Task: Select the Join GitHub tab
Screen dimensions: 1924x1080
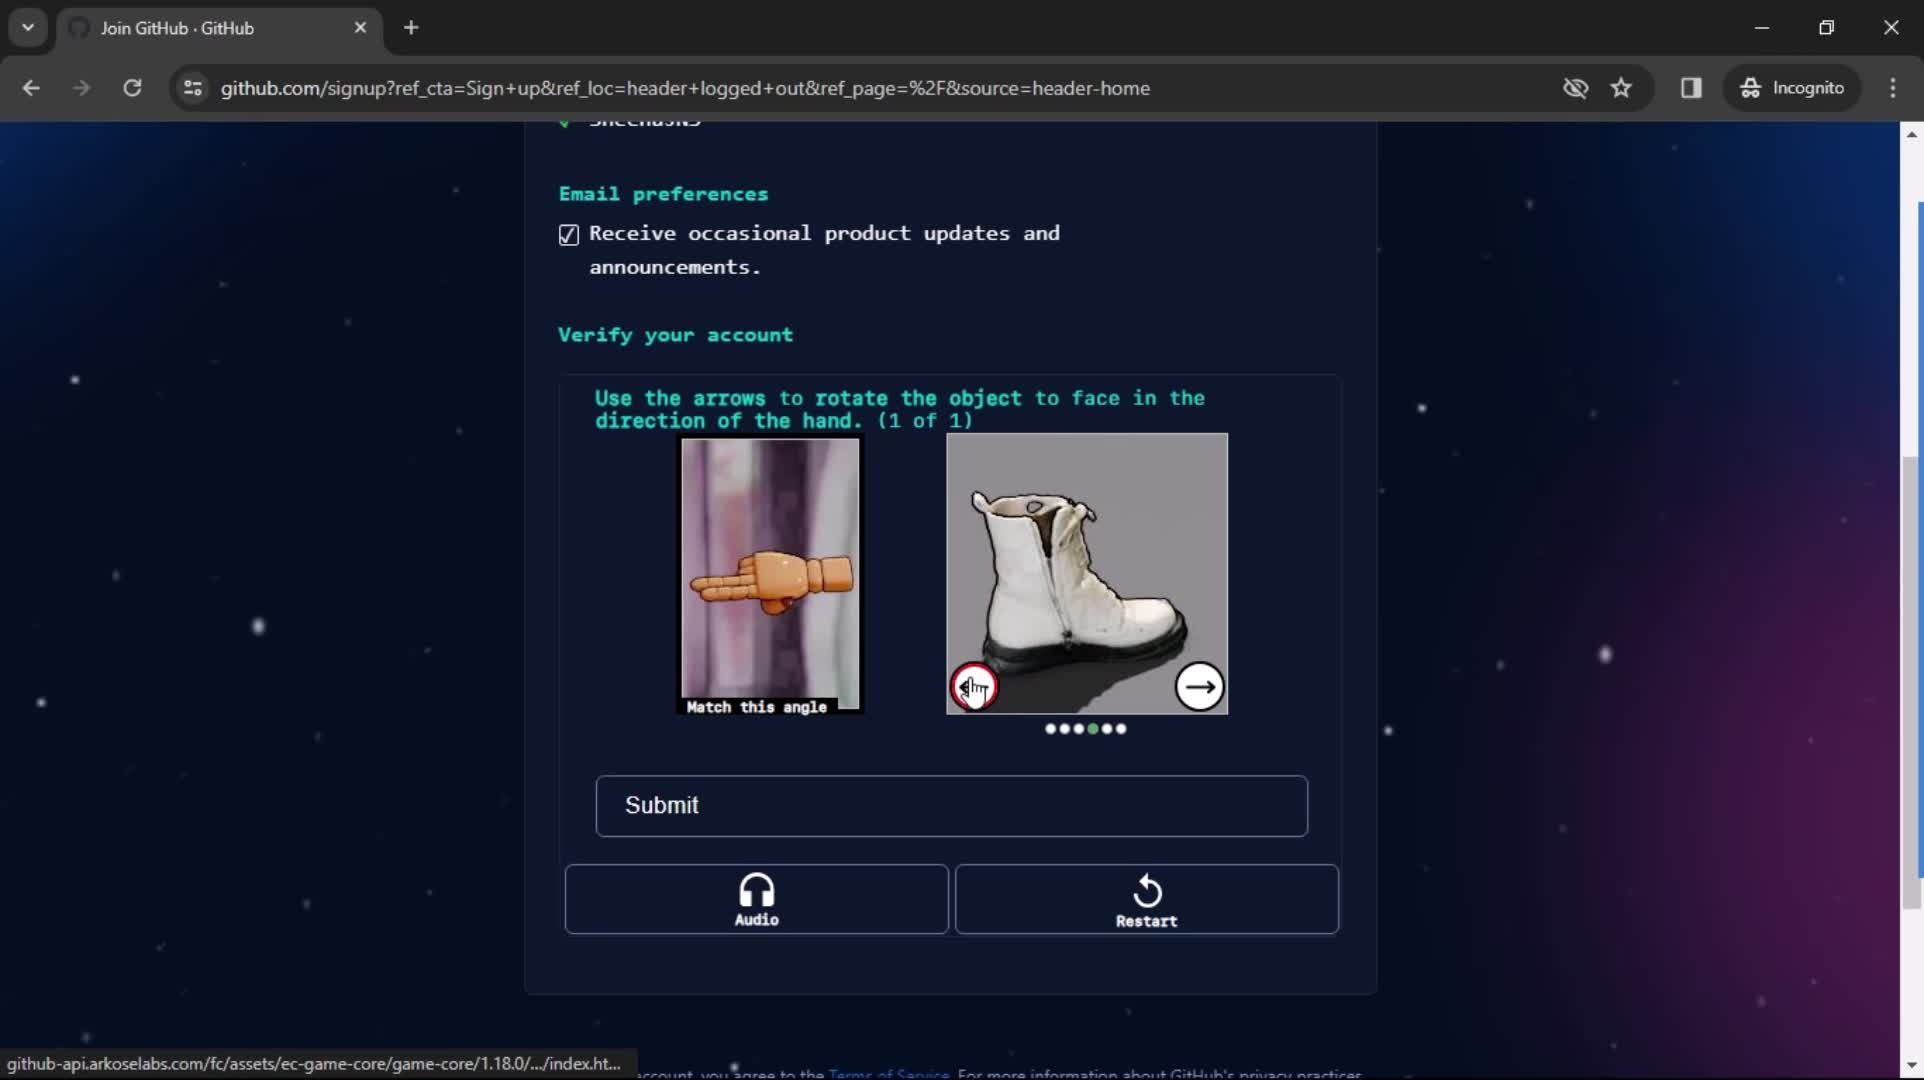Action: [x=218, y=28]
